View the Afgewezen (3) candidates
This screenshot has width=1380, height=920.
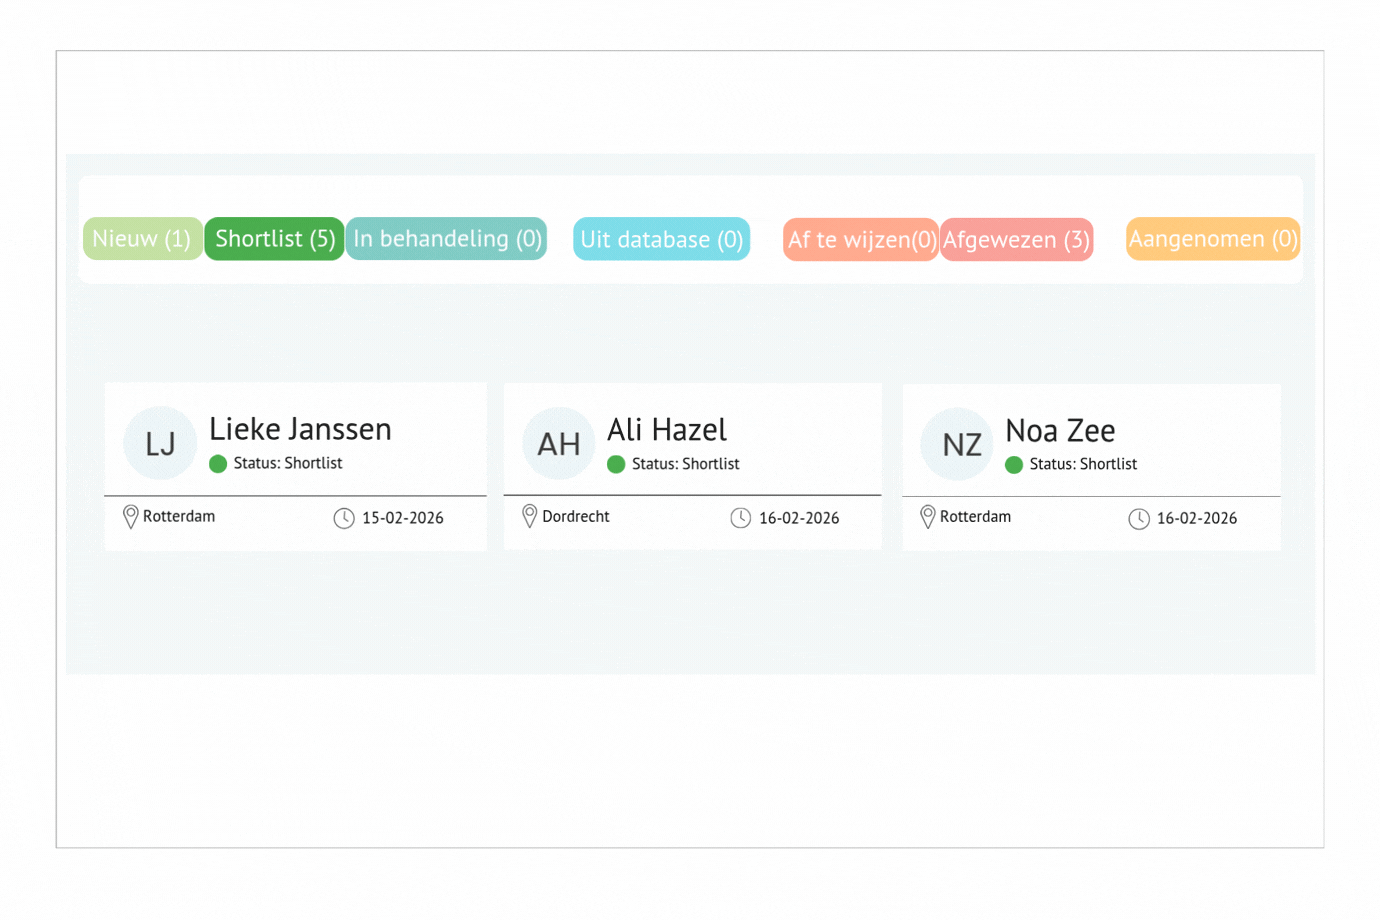coord(1016,240)
